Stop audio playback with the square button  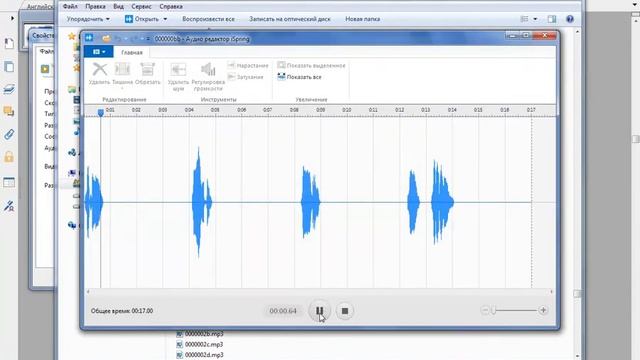pyautogui.click(x=345, y=311)
